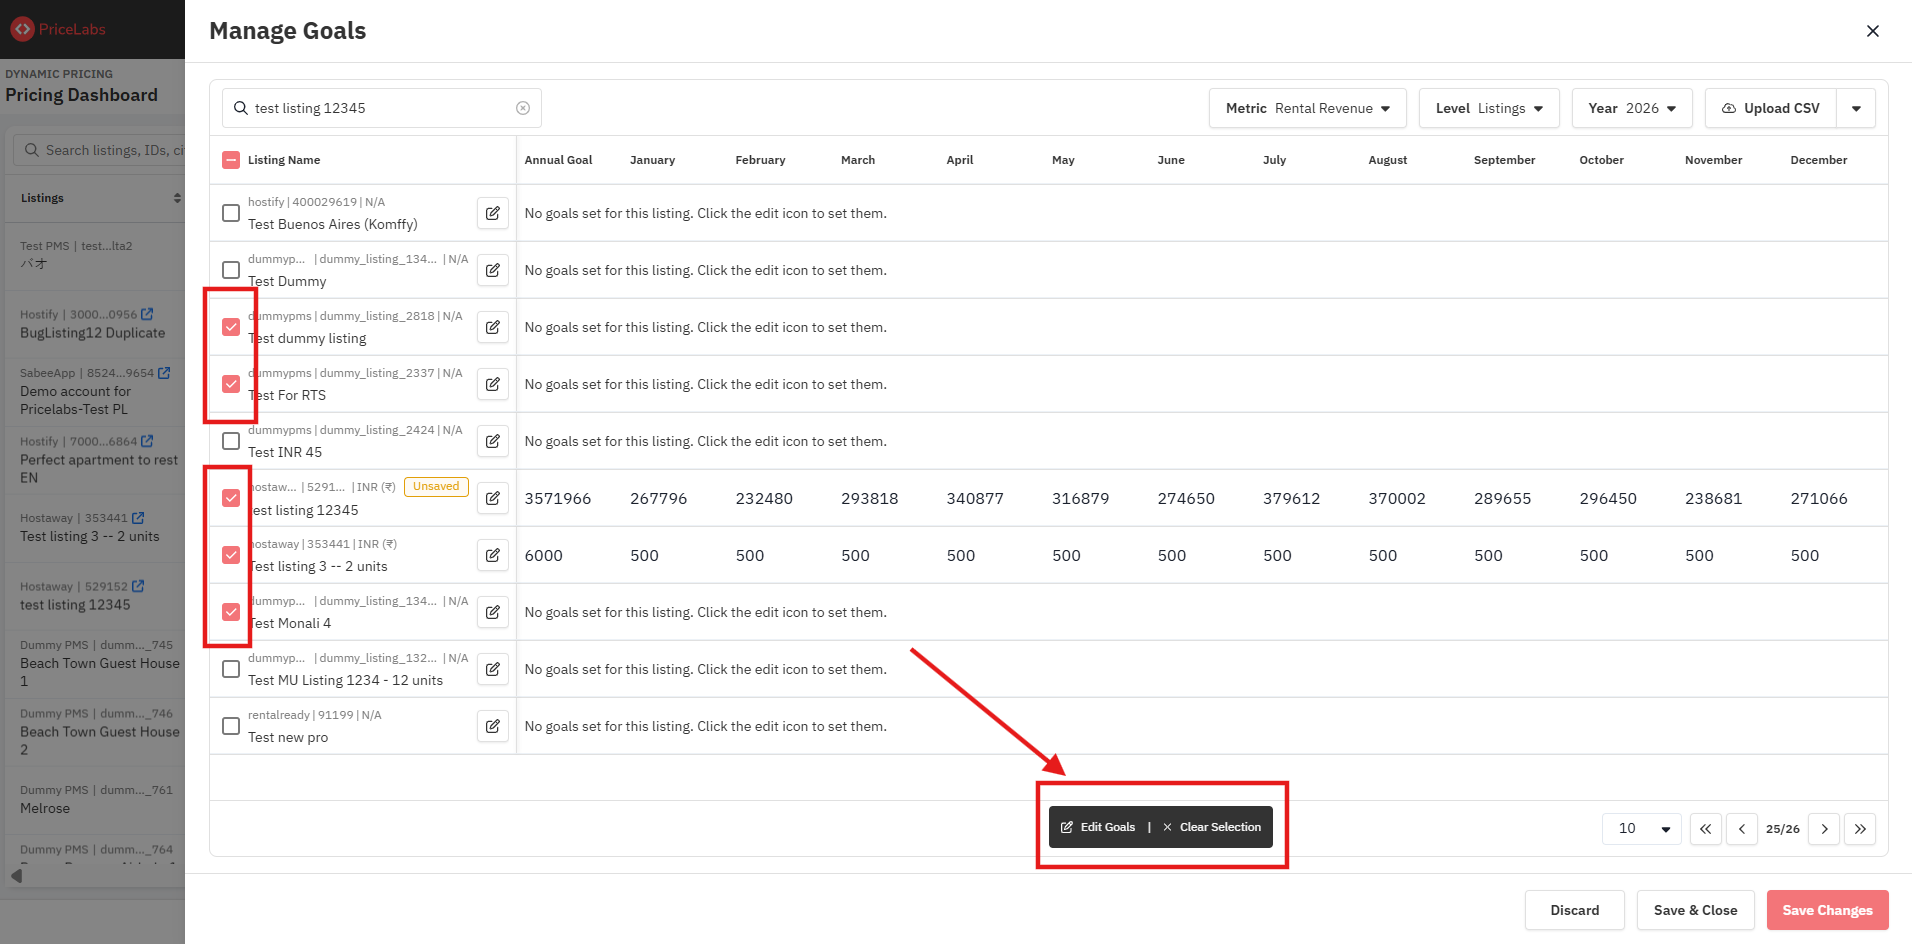
Task: Sort the sidebar Listings column
Action: click(x=177, y=198)
